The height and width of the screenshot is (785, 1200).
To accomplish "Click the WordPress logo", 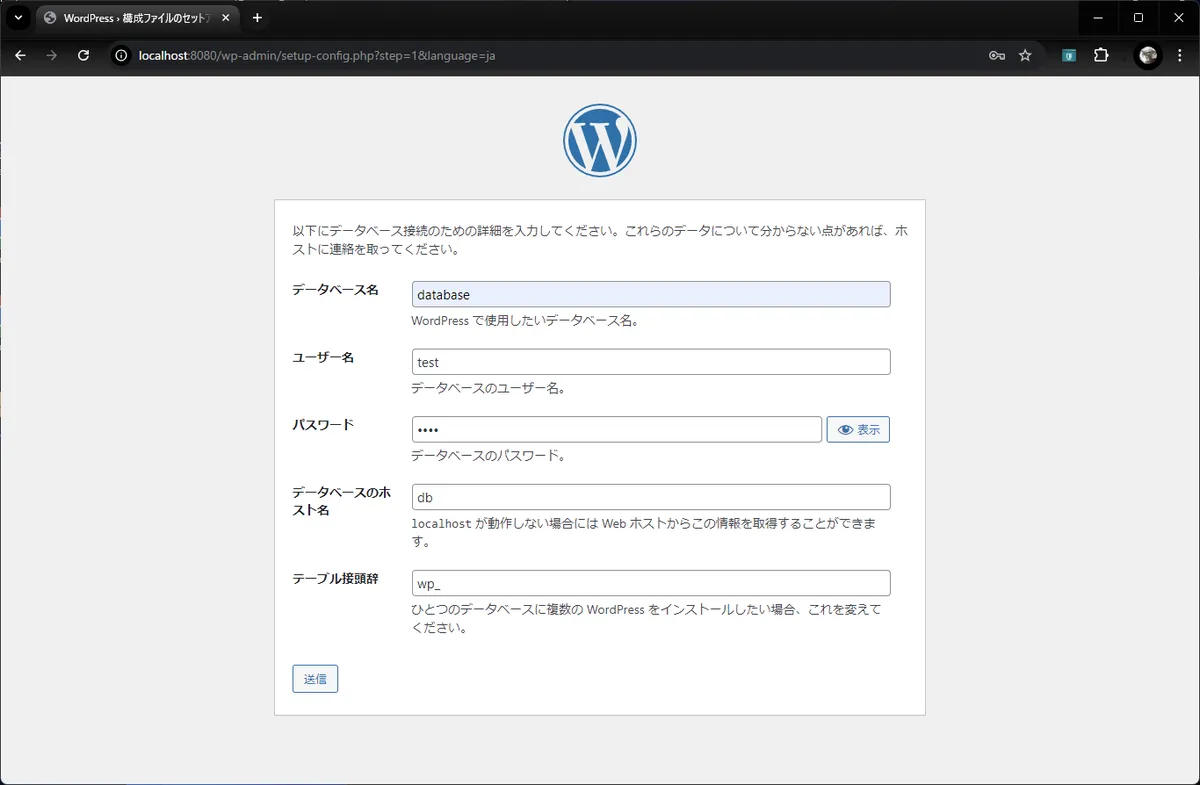I will pyautogui.click(x=600, y=141).
